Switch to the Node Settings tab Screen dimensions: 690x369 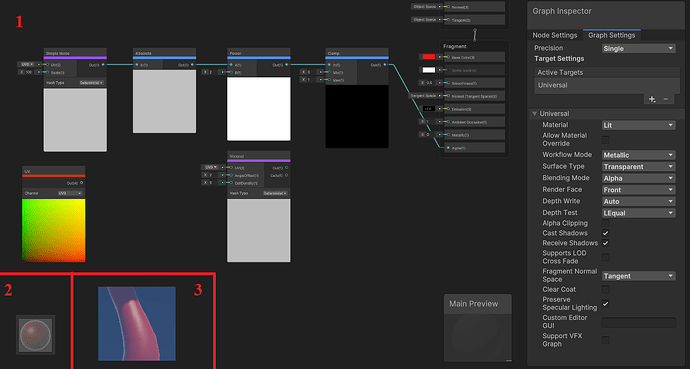click(554, 35)
